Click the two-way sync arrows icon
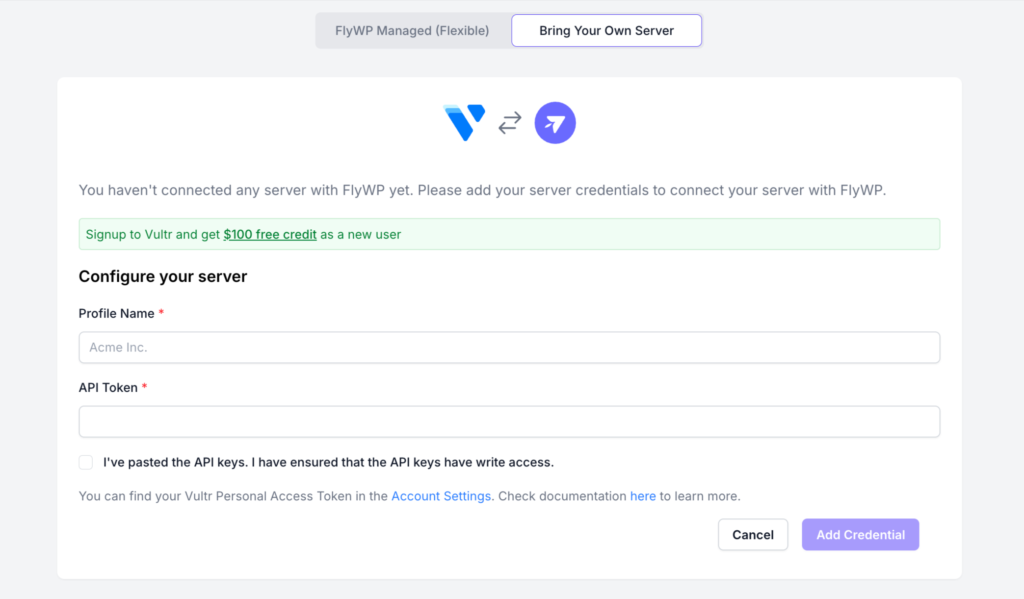 tap(510, 123)
